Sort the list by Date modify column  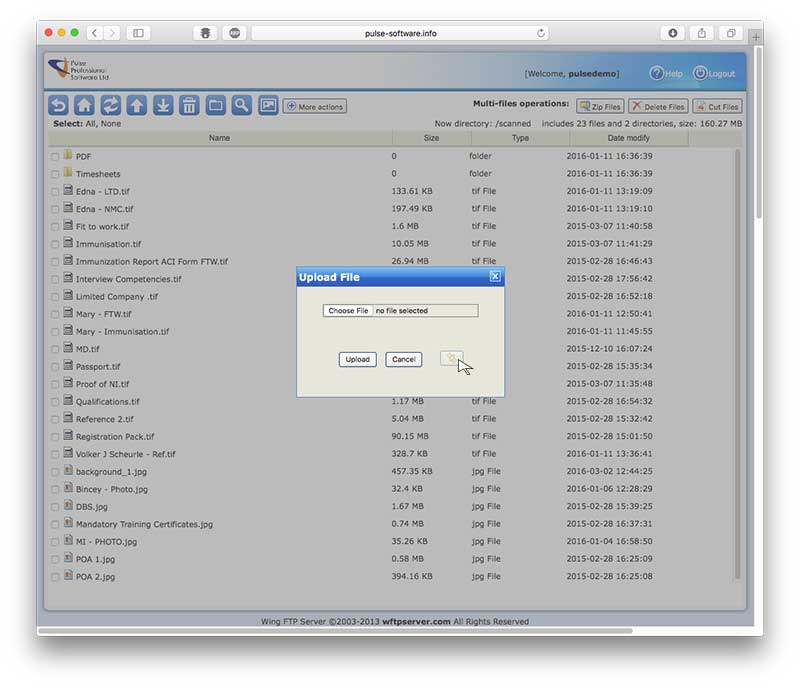tap(628, 138)
